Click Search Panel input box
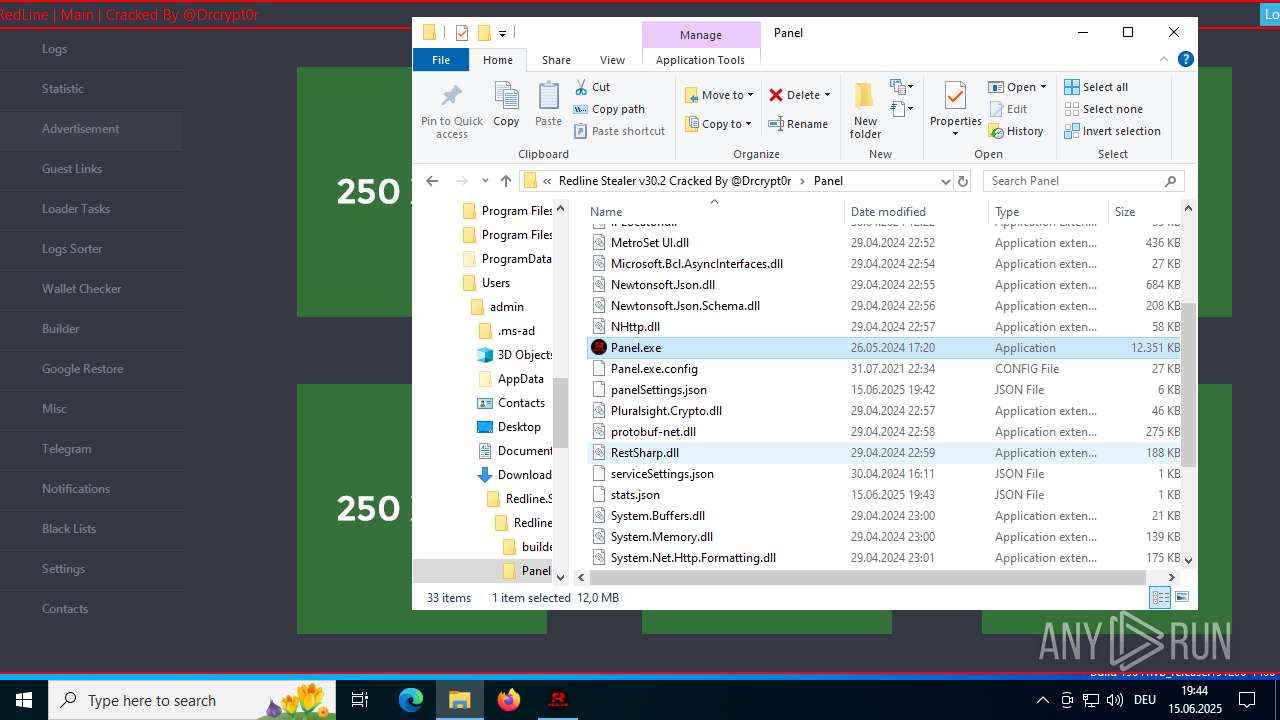 tap(1084, 181)
